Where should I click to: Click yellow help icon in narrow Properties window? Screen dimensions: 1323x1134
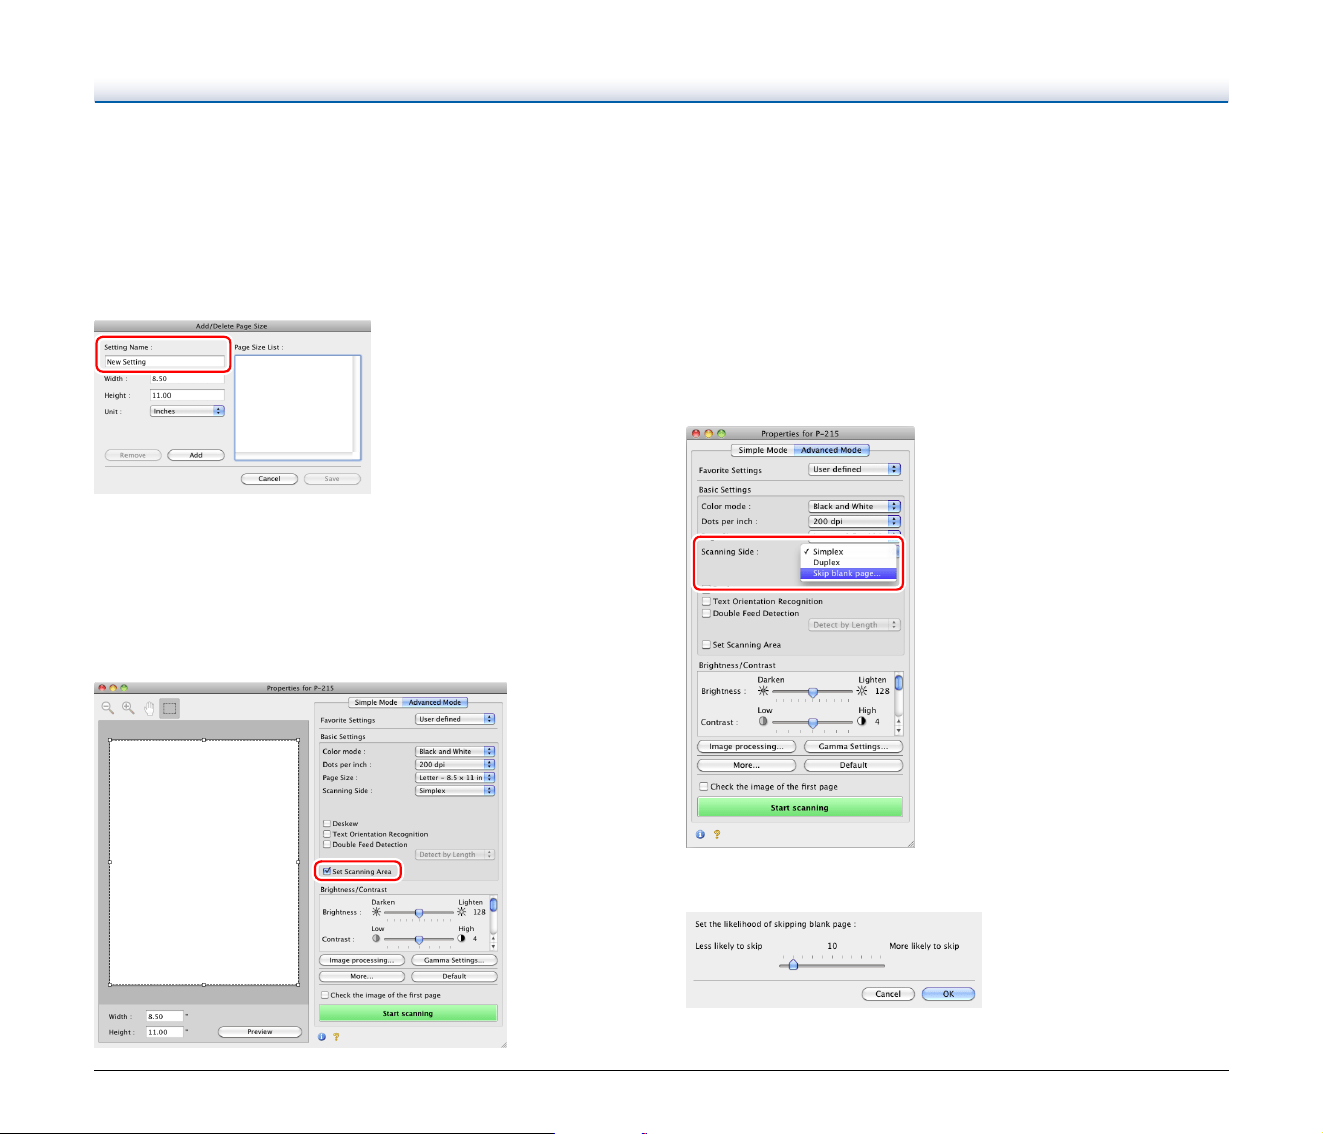point(716,834)
